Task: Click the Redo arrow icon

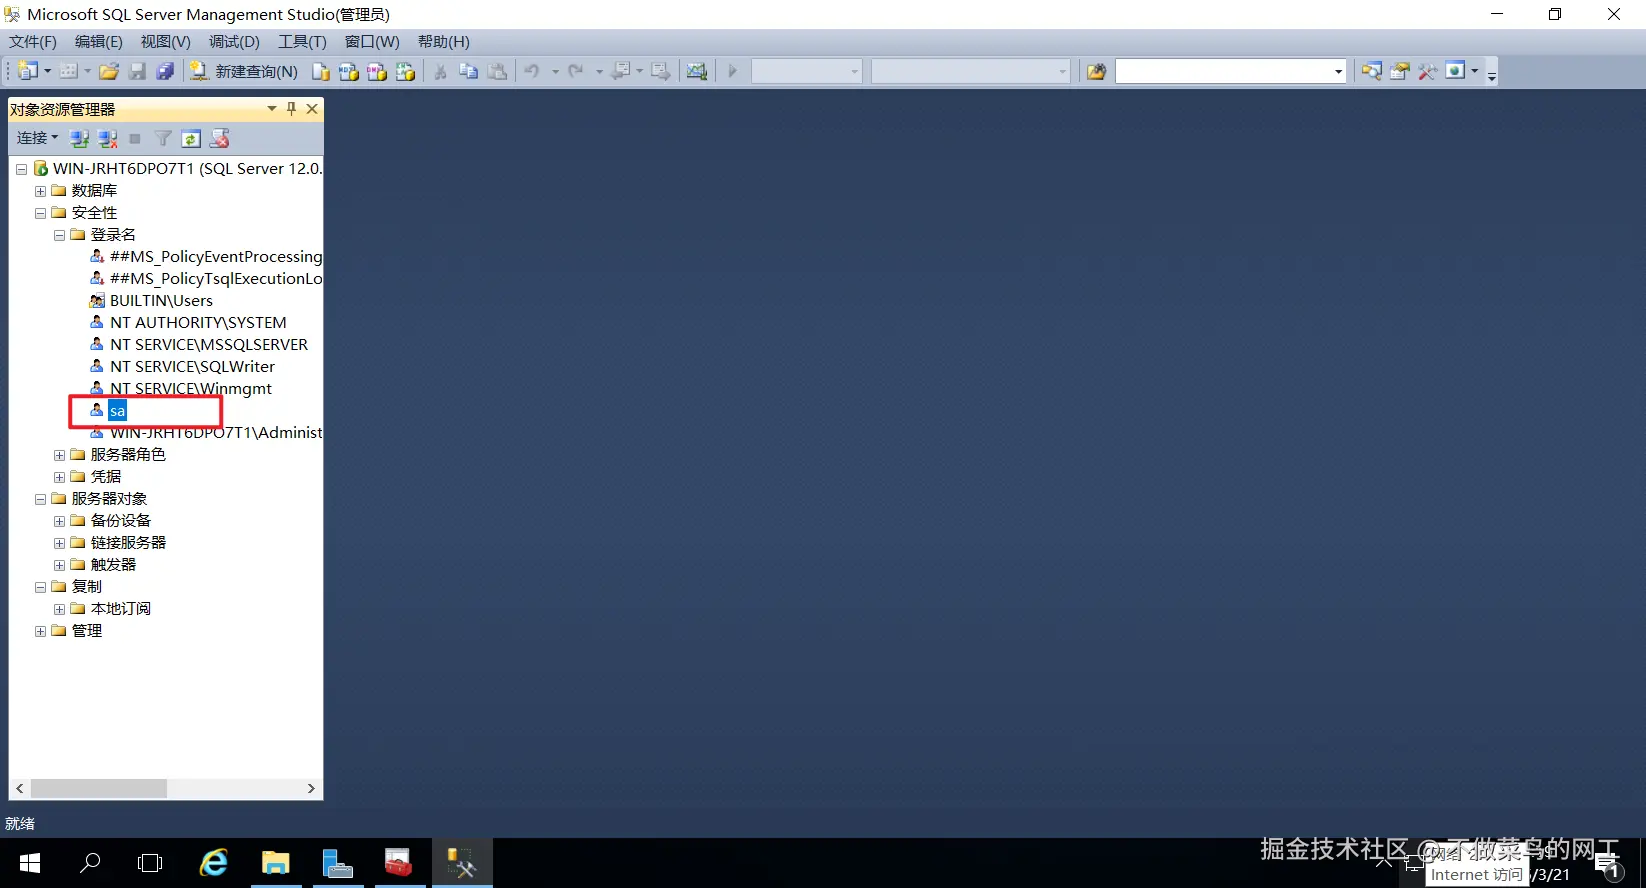Action: pyautogui.click(x=576, y=71)
